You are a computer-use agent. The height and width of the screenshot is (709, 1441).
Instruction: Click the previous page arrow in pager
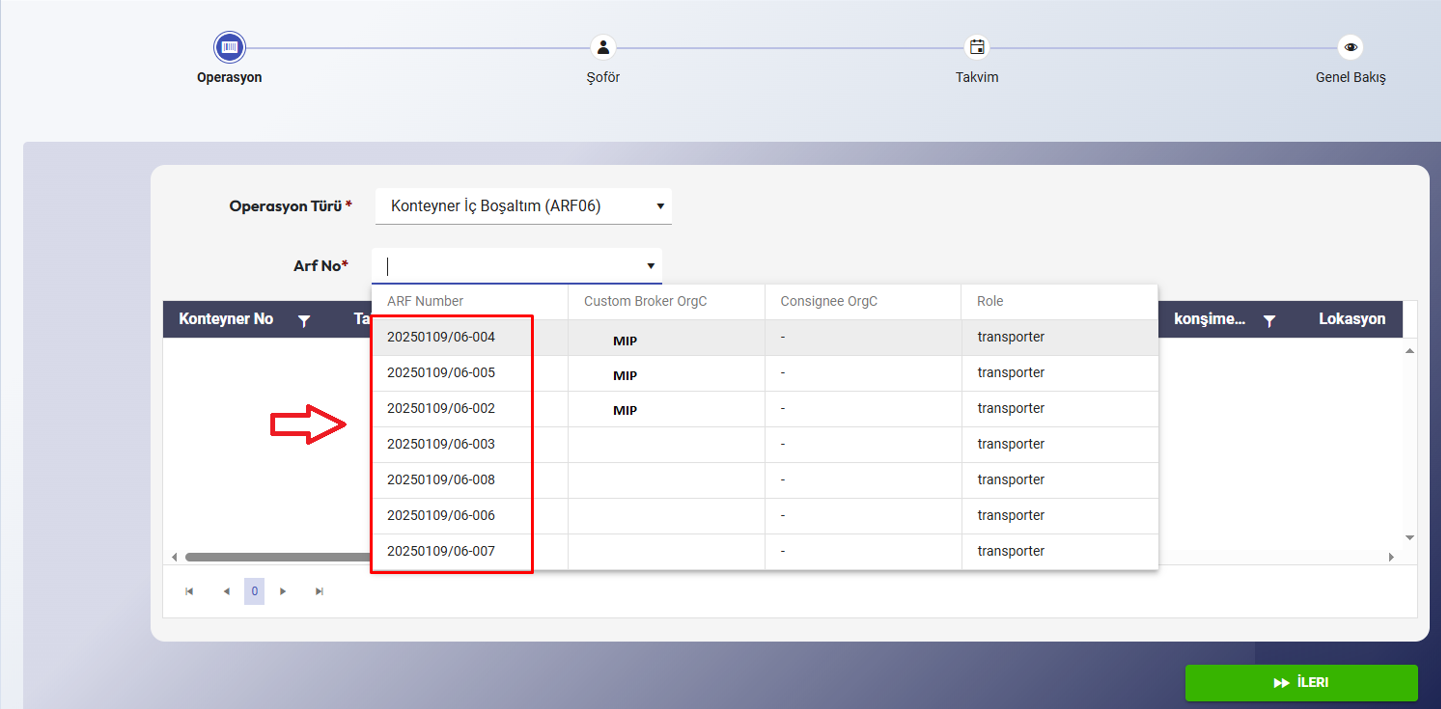tap(226, 592)
